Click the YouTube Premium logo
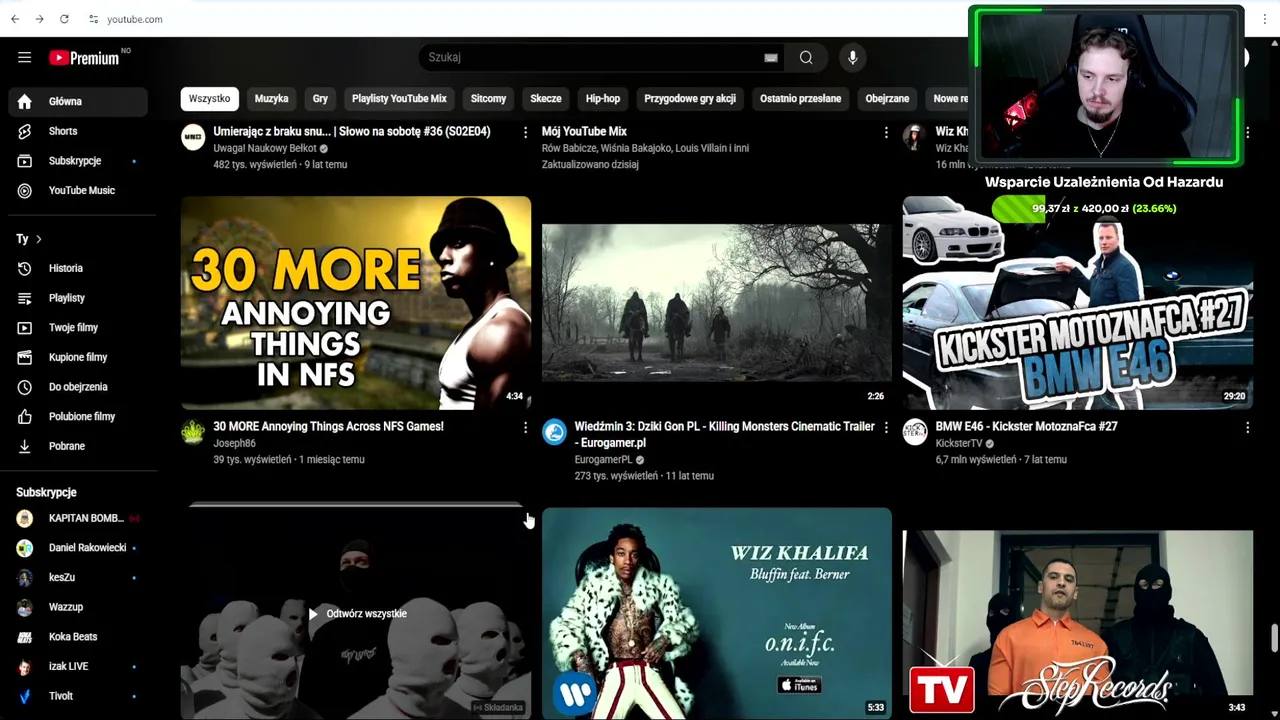The image size is (1280, 720). [x=87, y=58]
